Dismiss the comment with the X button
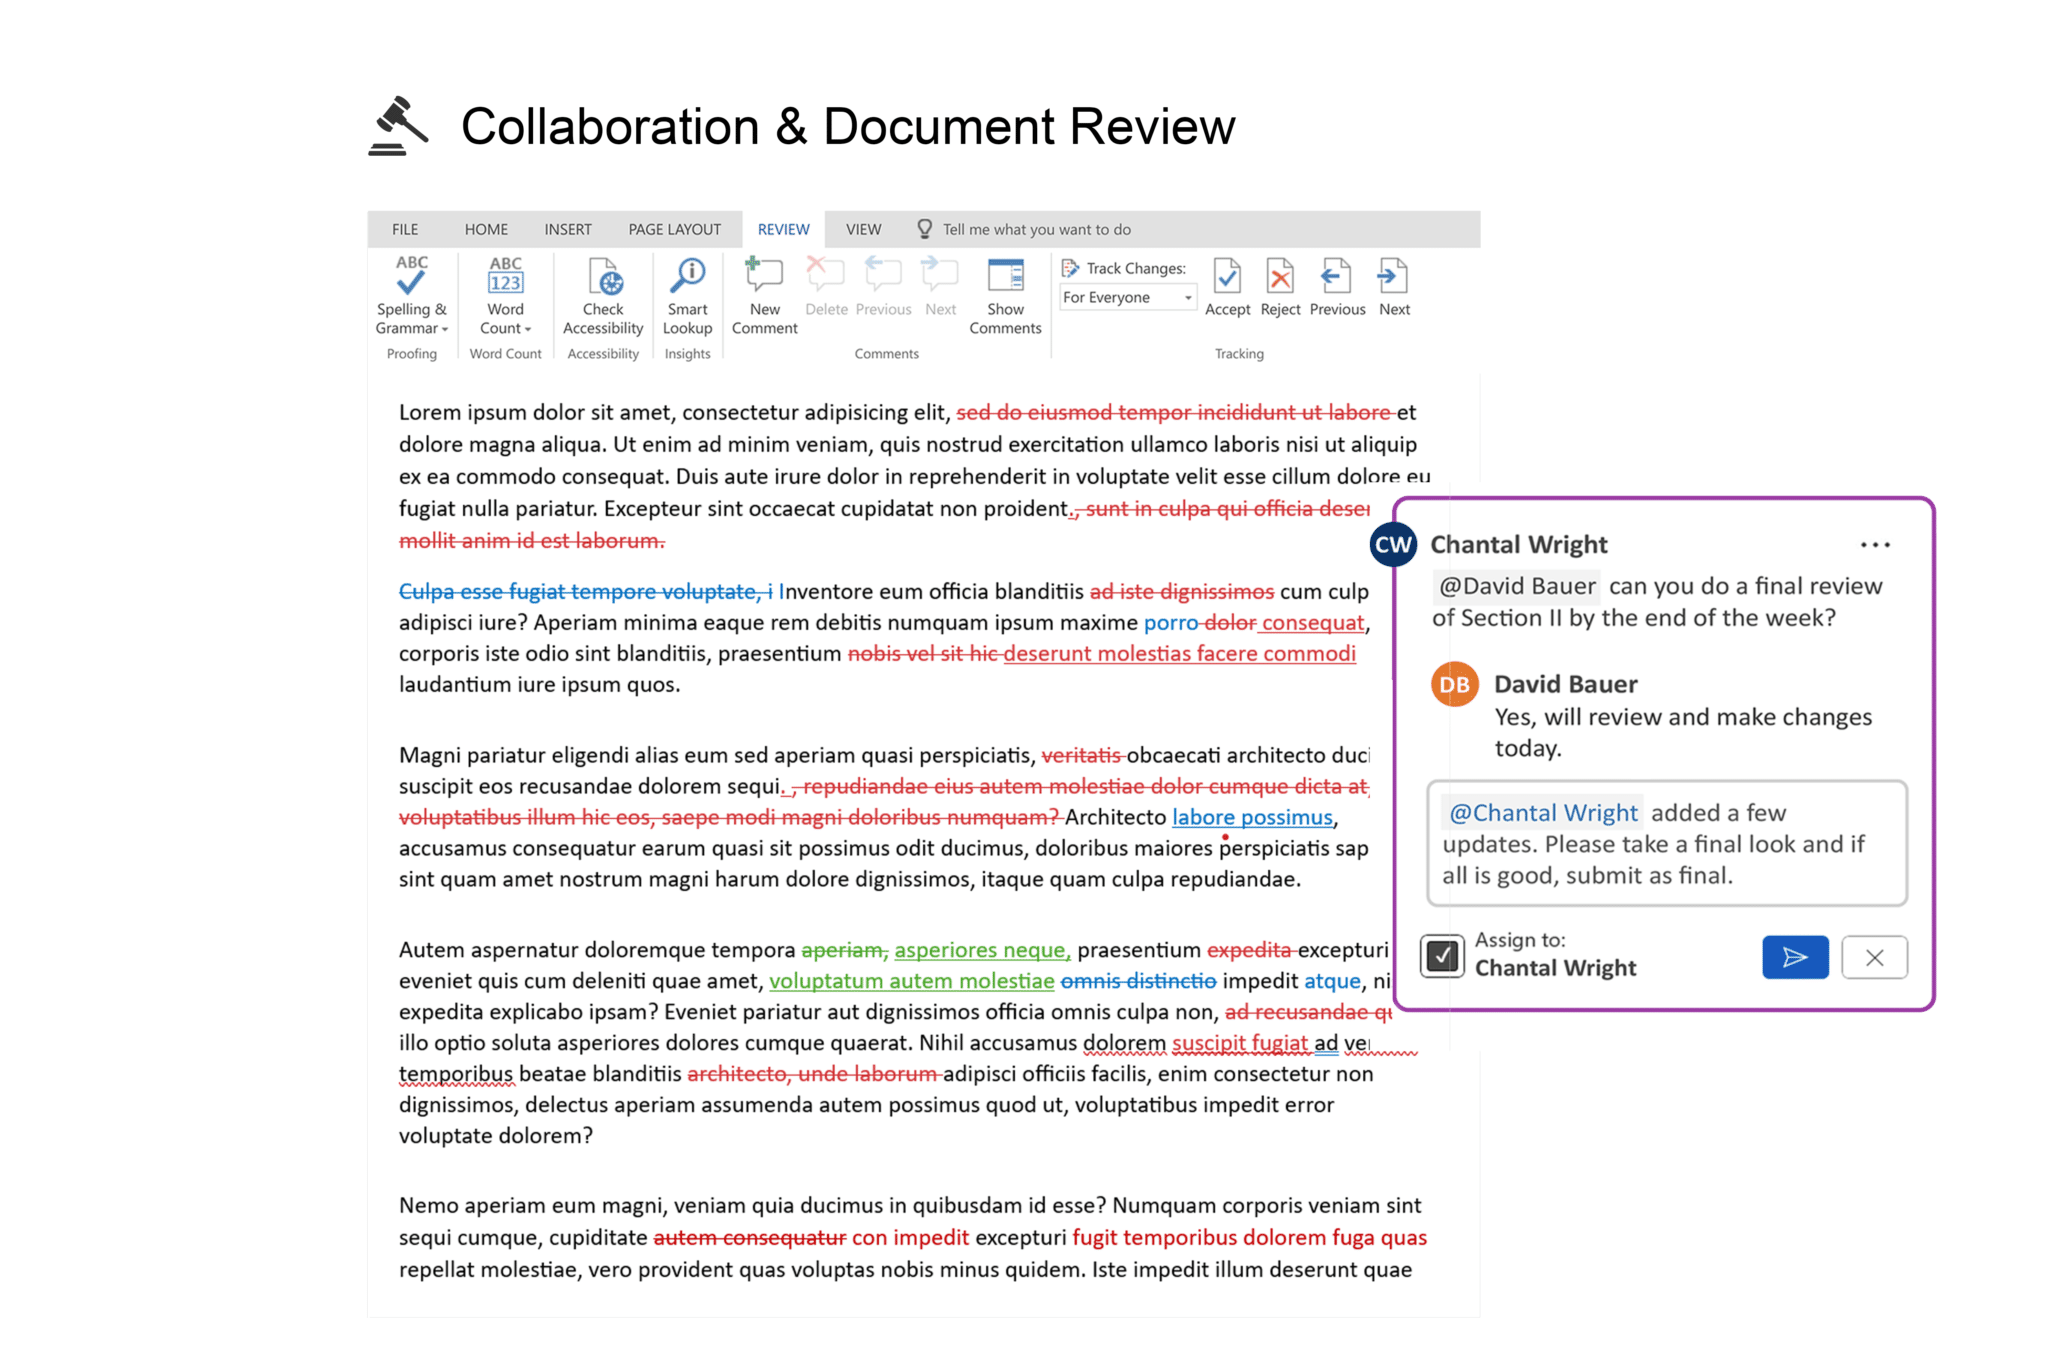The image size is (2048, 1364). pyautogui.click(x=1874, y=957)
